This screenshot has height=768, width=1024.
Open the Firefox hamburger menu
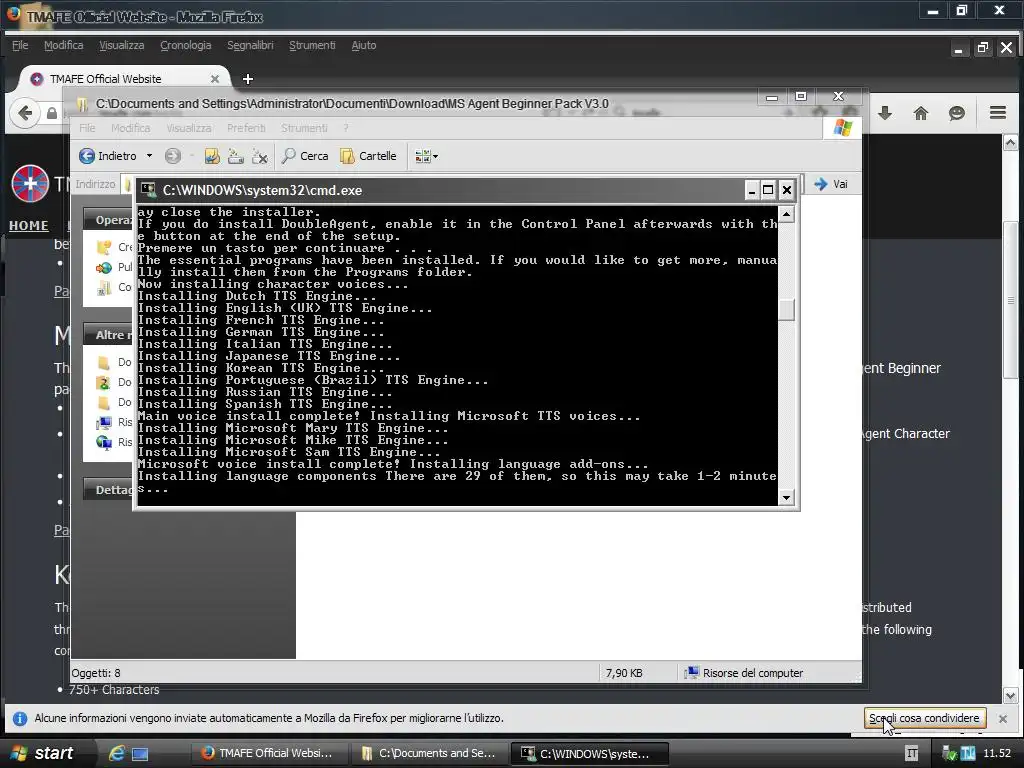coord(997,113)
